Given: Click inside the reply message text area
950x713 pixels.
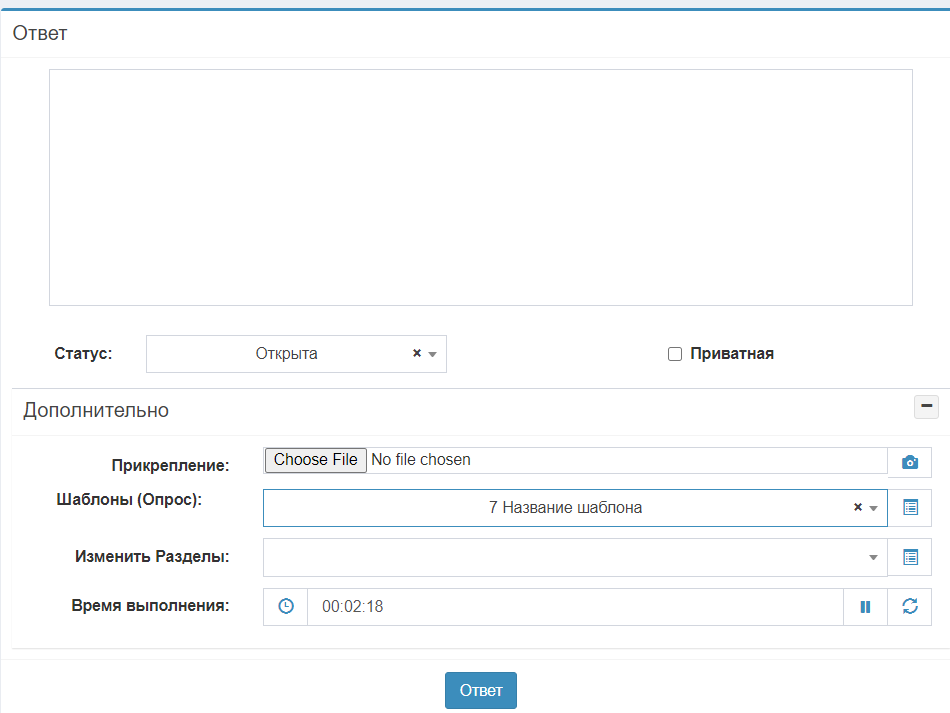Looking at the screenshot, I should [480, 187].
